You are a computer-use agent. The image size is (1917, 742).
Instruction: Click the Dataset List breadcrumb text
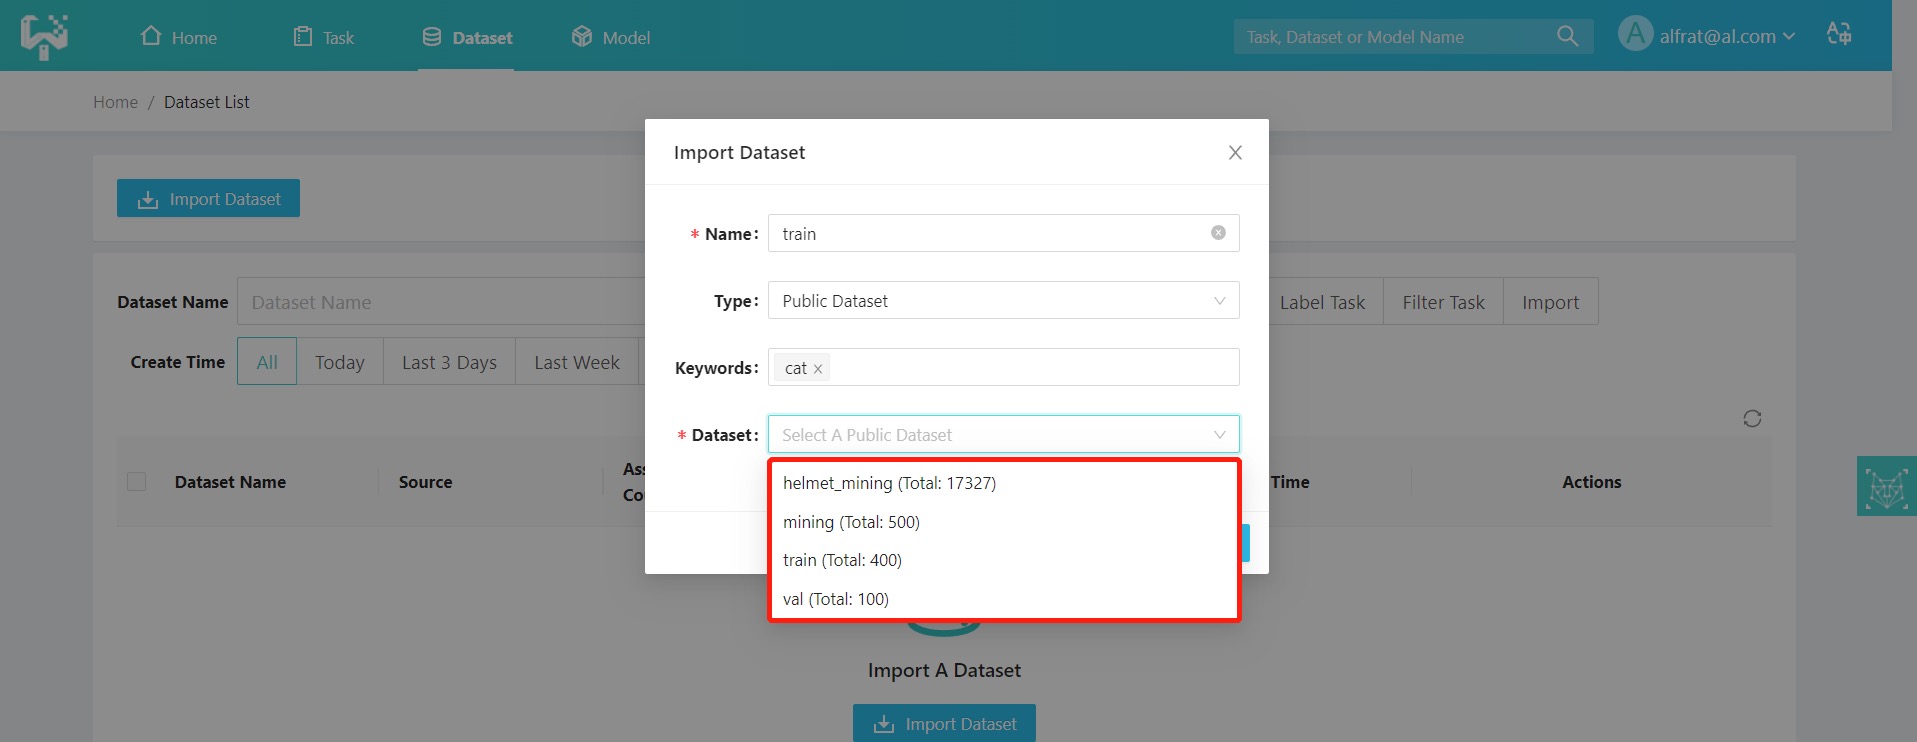[x=207, y=102]
